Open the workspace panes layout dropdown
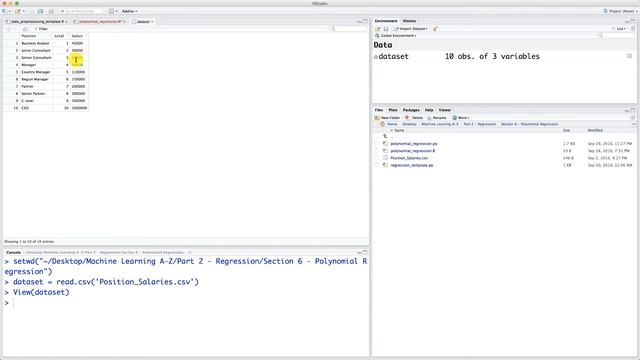 point(113,11)
